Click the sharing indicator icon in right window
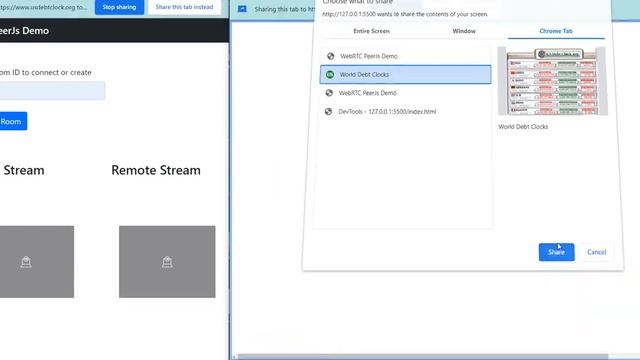The image size is (640, 360). click(242, 9)
